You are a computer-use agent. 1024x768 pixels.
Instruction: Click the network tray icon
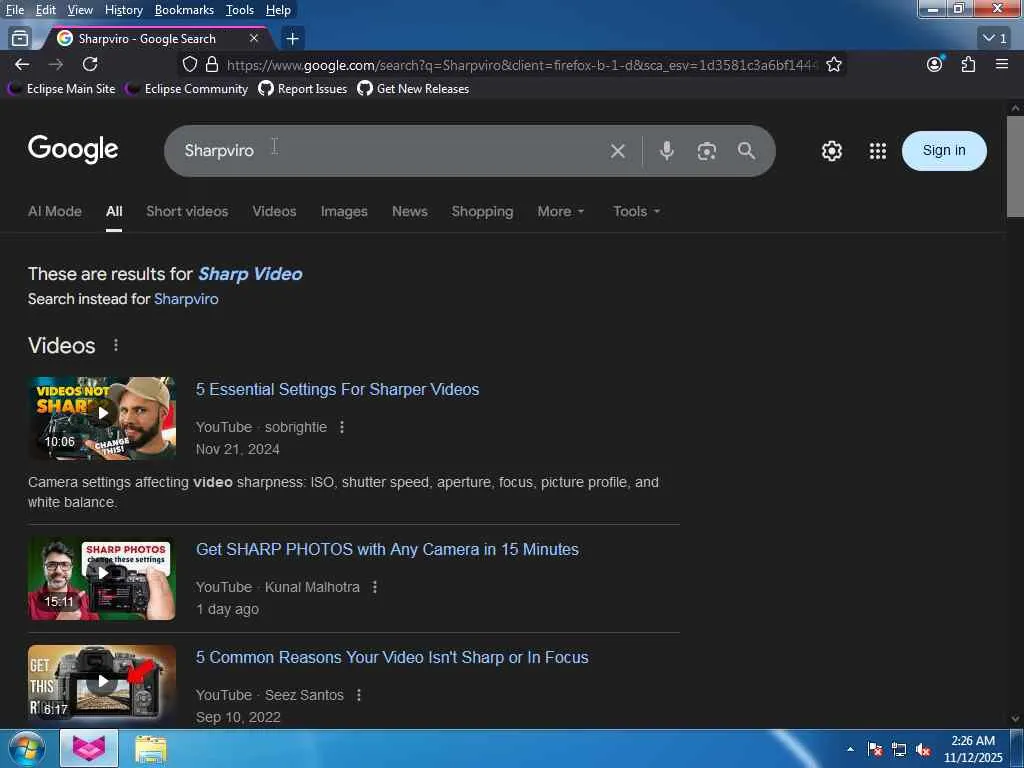point(899,750)
